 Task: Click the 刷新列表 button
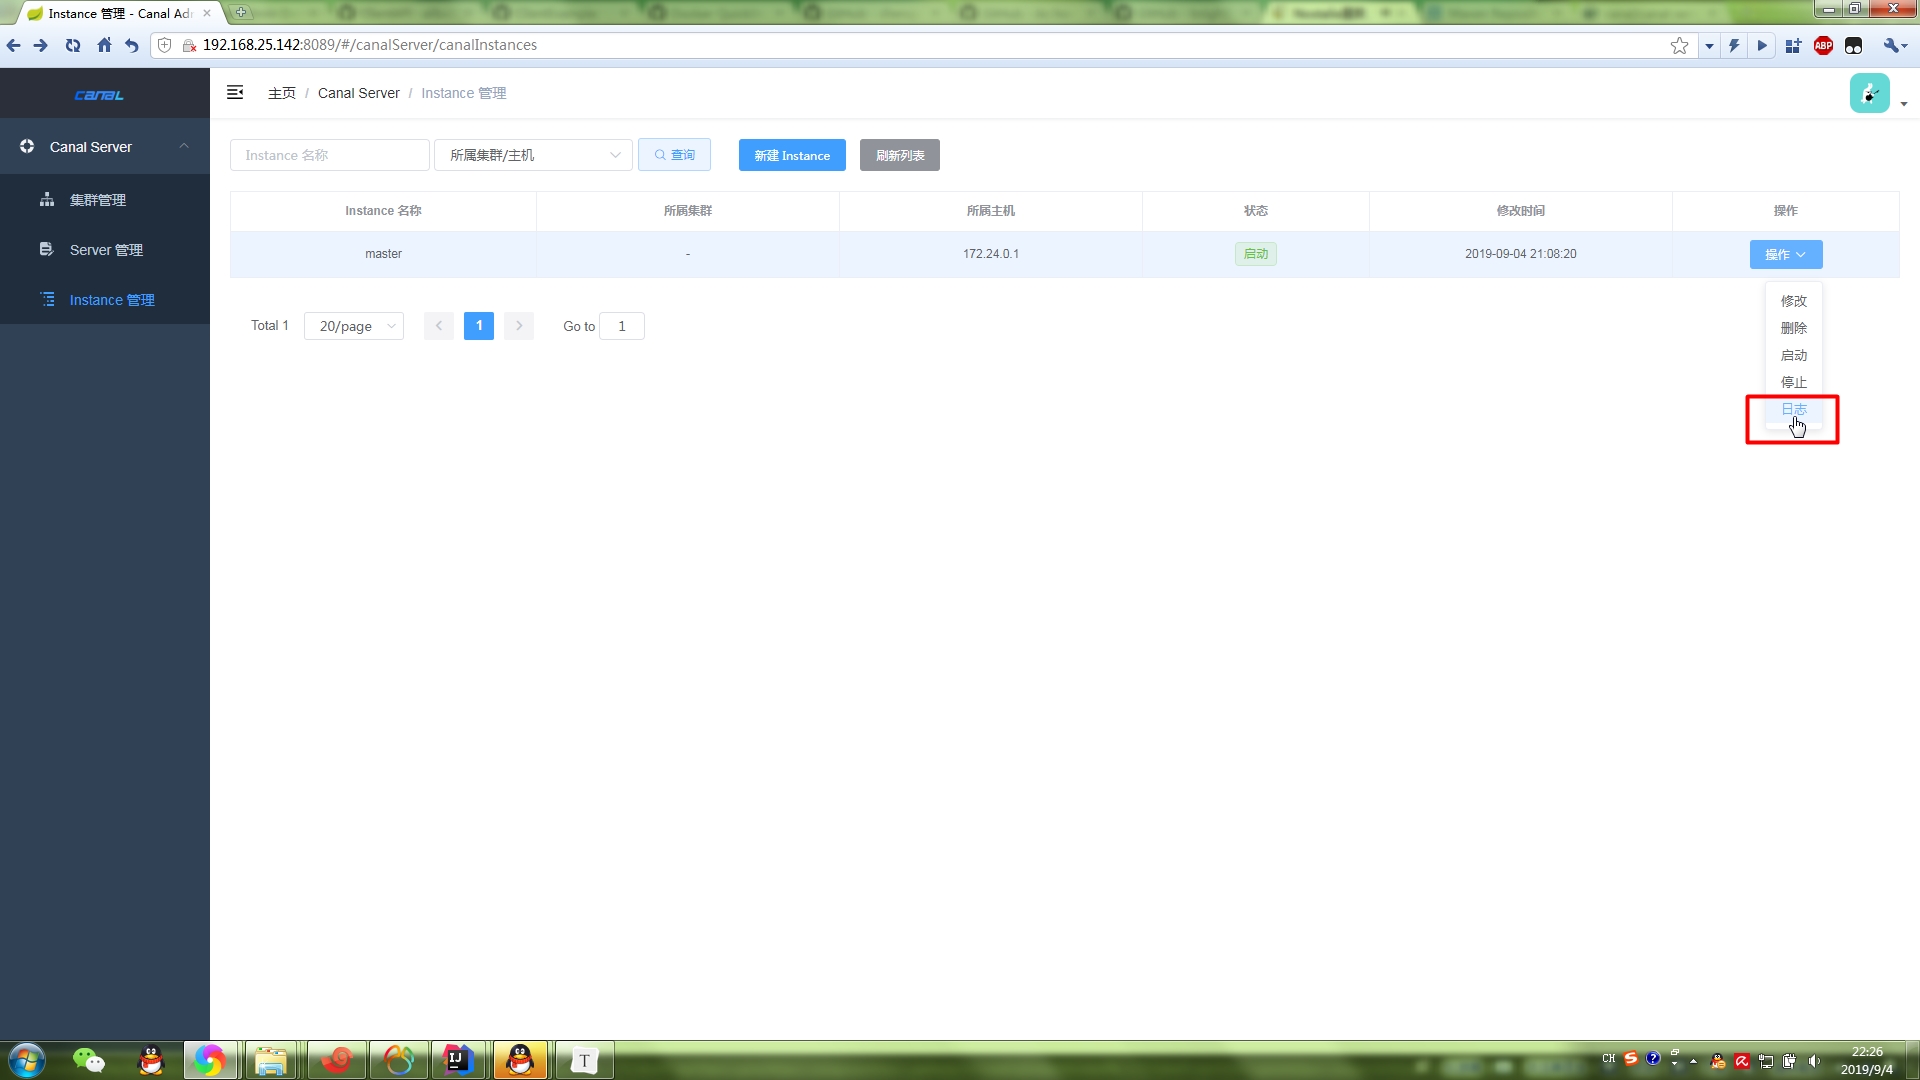[x=899, y=155]
